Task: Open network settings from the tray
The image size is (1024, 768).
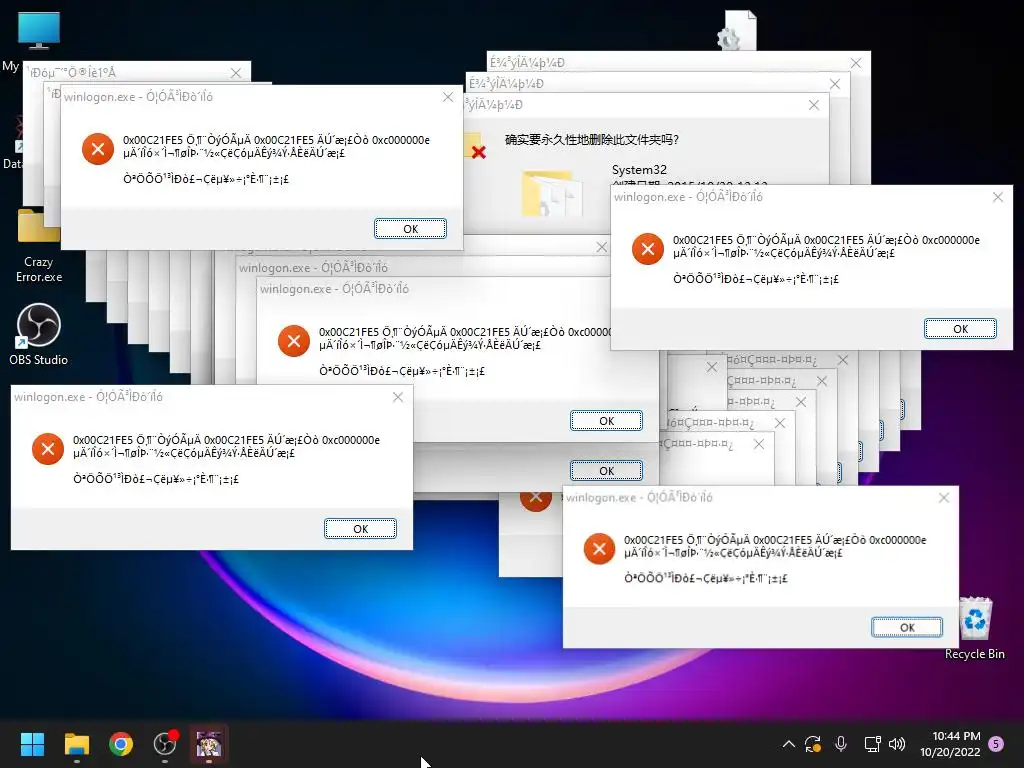Action: pyautogui.click(x=872, y=744)
